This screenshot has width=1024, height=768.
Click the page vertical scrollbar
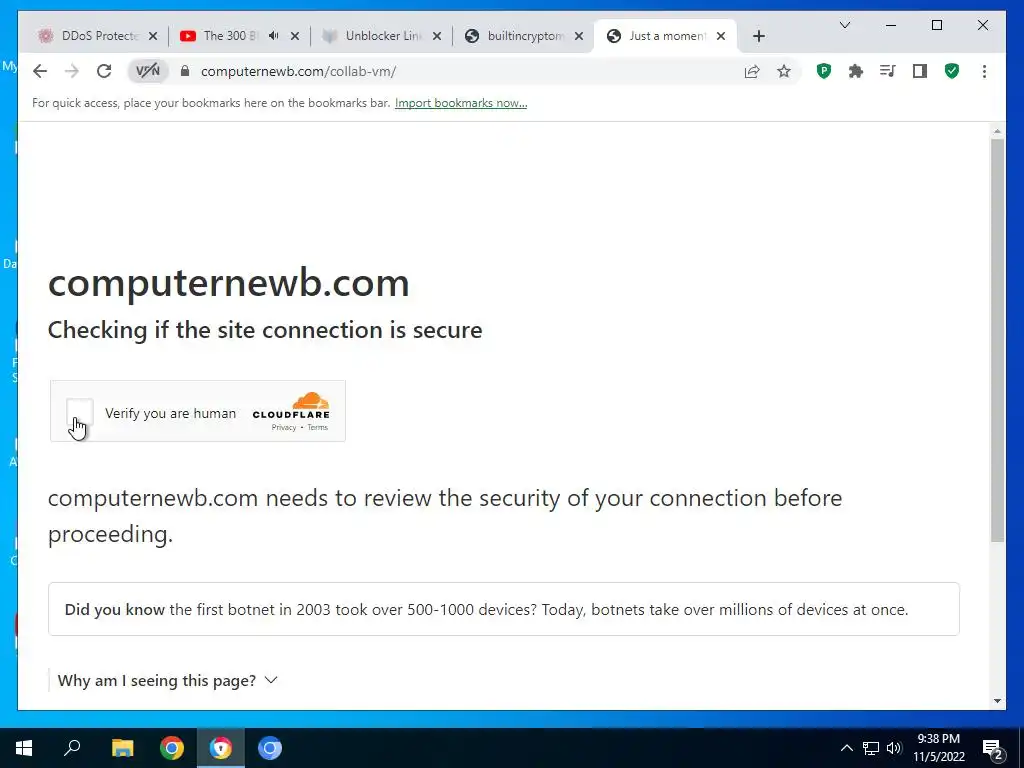997,340
